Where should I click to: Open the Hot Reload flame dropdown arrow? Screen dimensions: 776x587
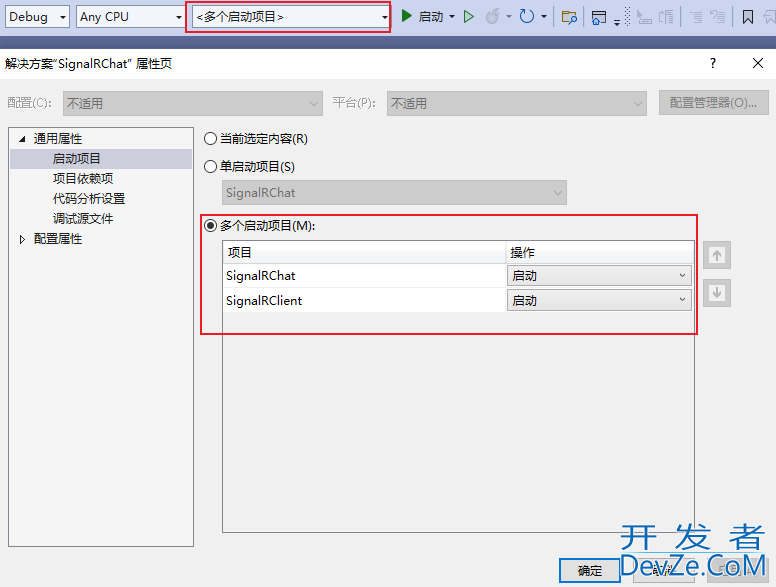pyautogui.click(x=509, y=17)
